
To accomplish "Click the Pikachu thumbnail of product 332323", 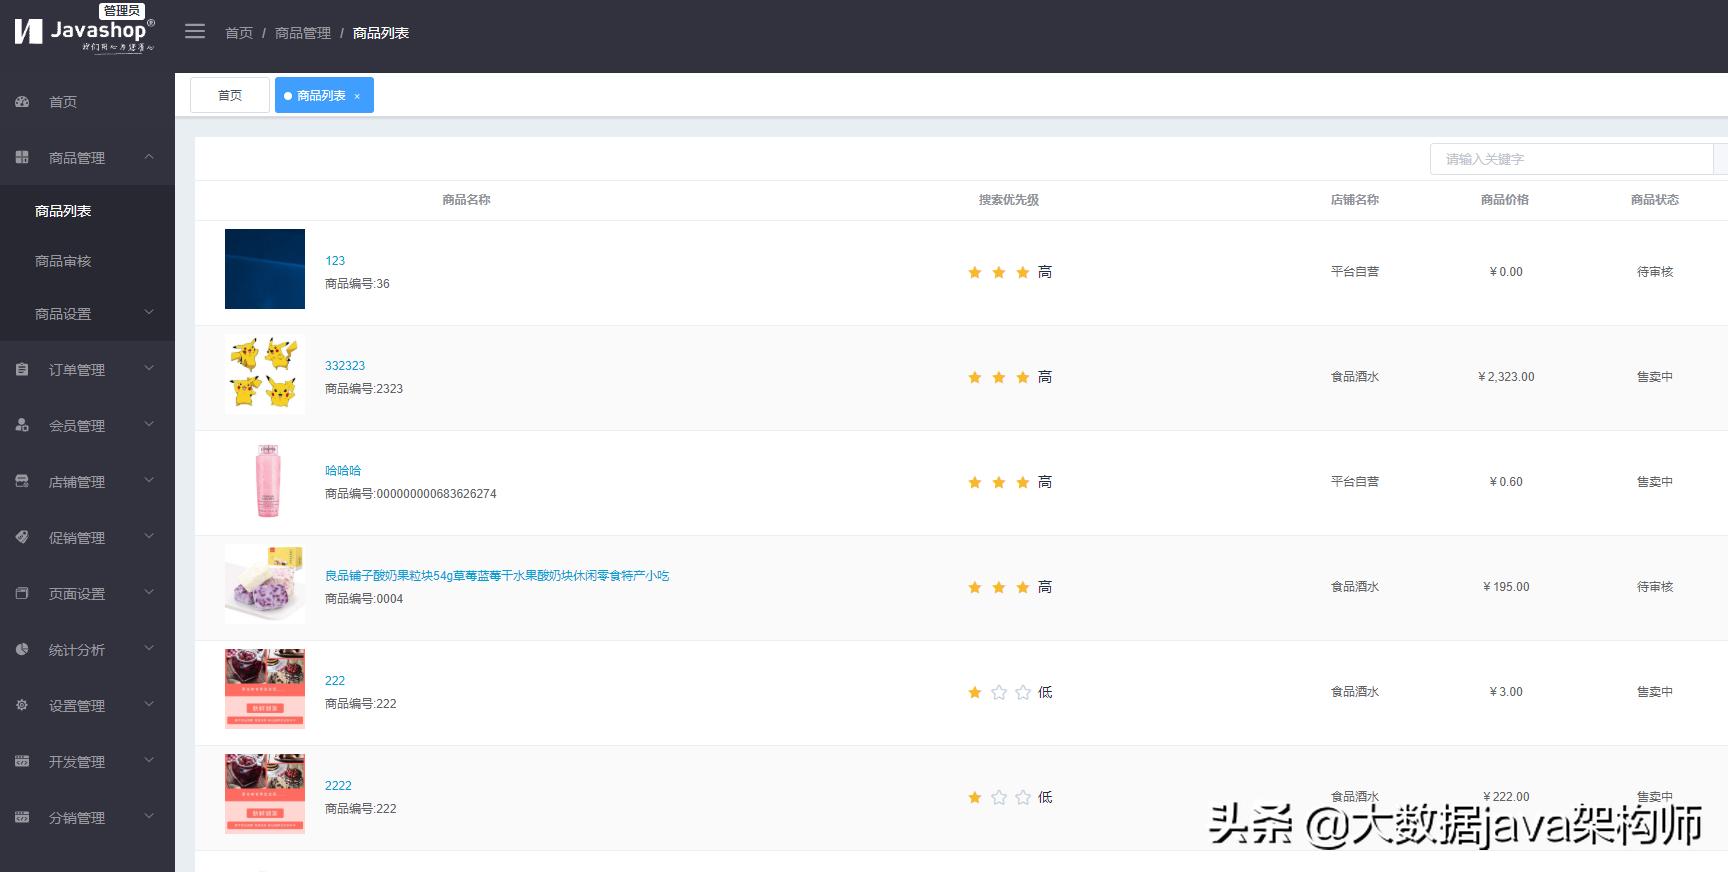I will click(265, 374).
